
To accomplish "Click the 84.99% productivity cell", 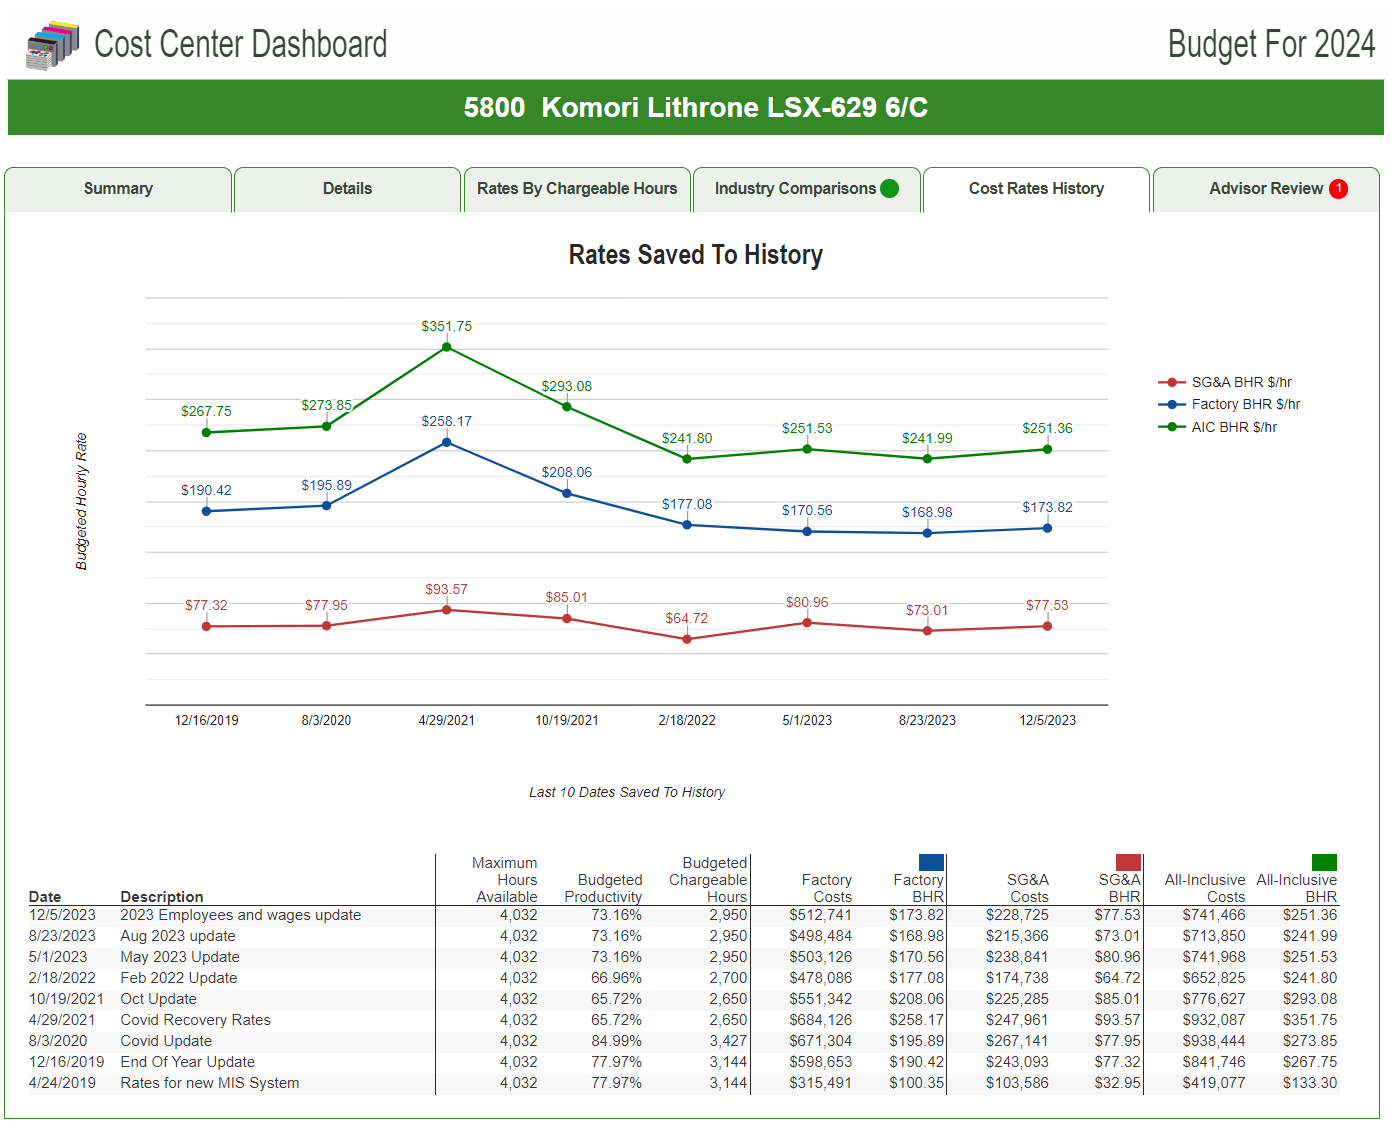I will 616,1041.
